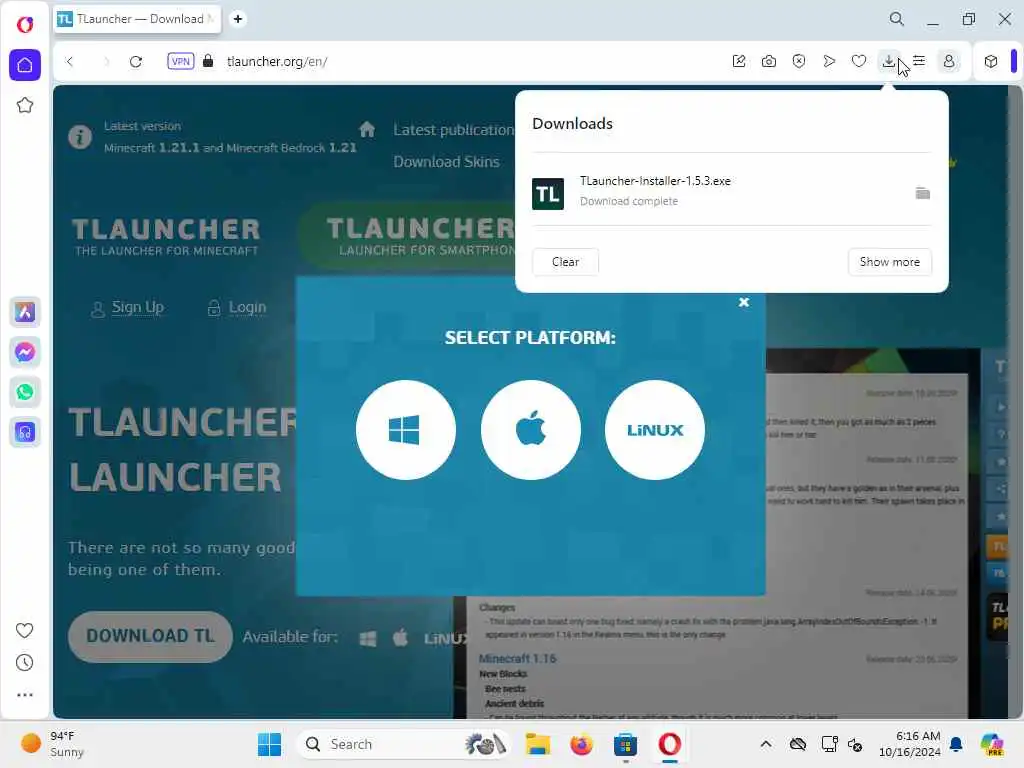Open Download Skins menu link
Viewport: 1024px width, 768px height.
click(446, 162)
